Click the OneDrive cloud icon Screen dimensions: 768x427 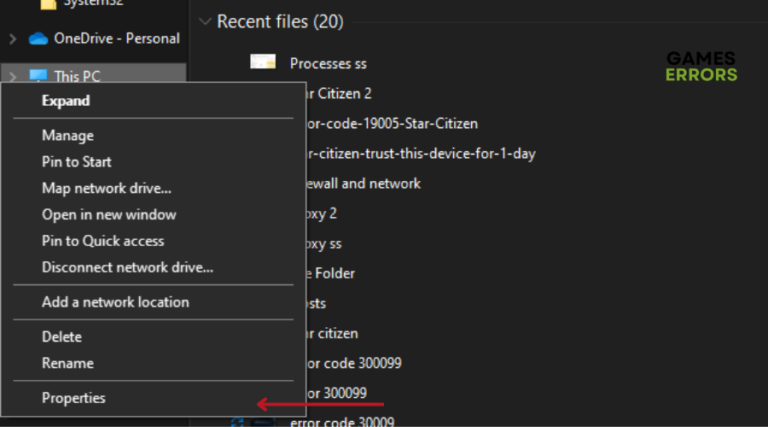38,39
